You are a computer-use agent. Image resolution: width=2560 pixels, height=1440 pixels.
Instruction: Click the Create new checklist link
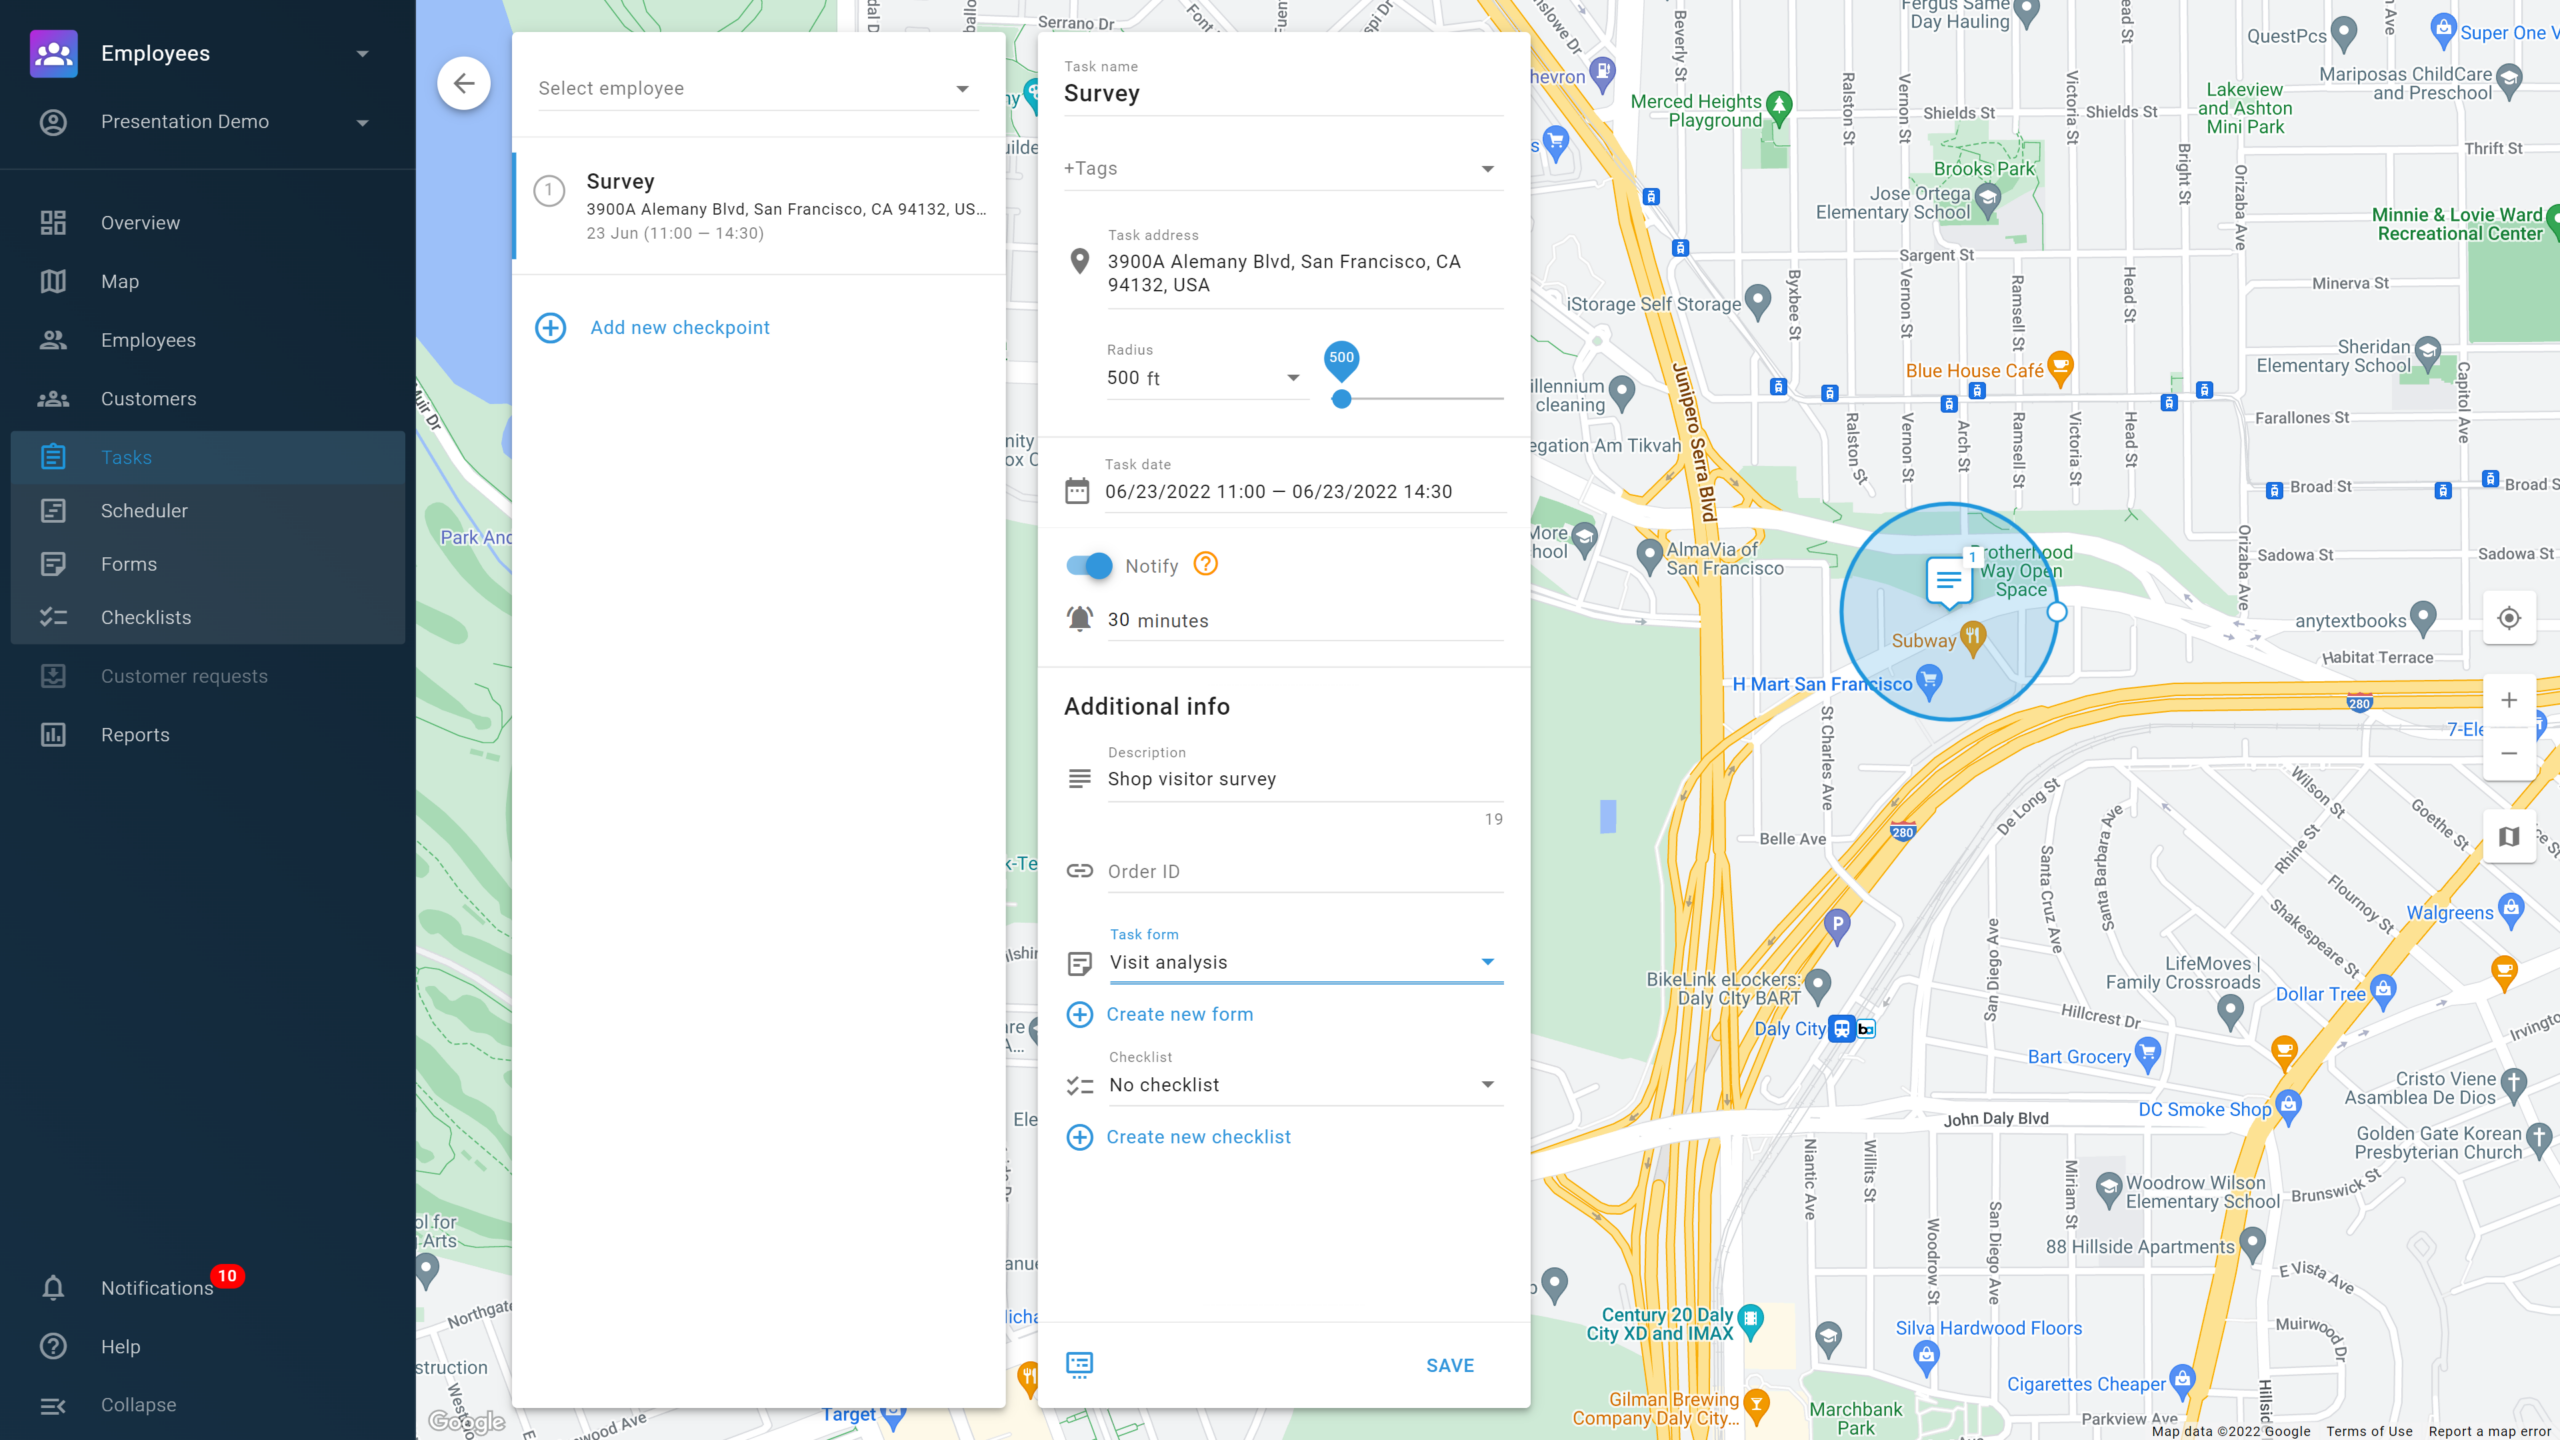[x=1199, y=1136]
